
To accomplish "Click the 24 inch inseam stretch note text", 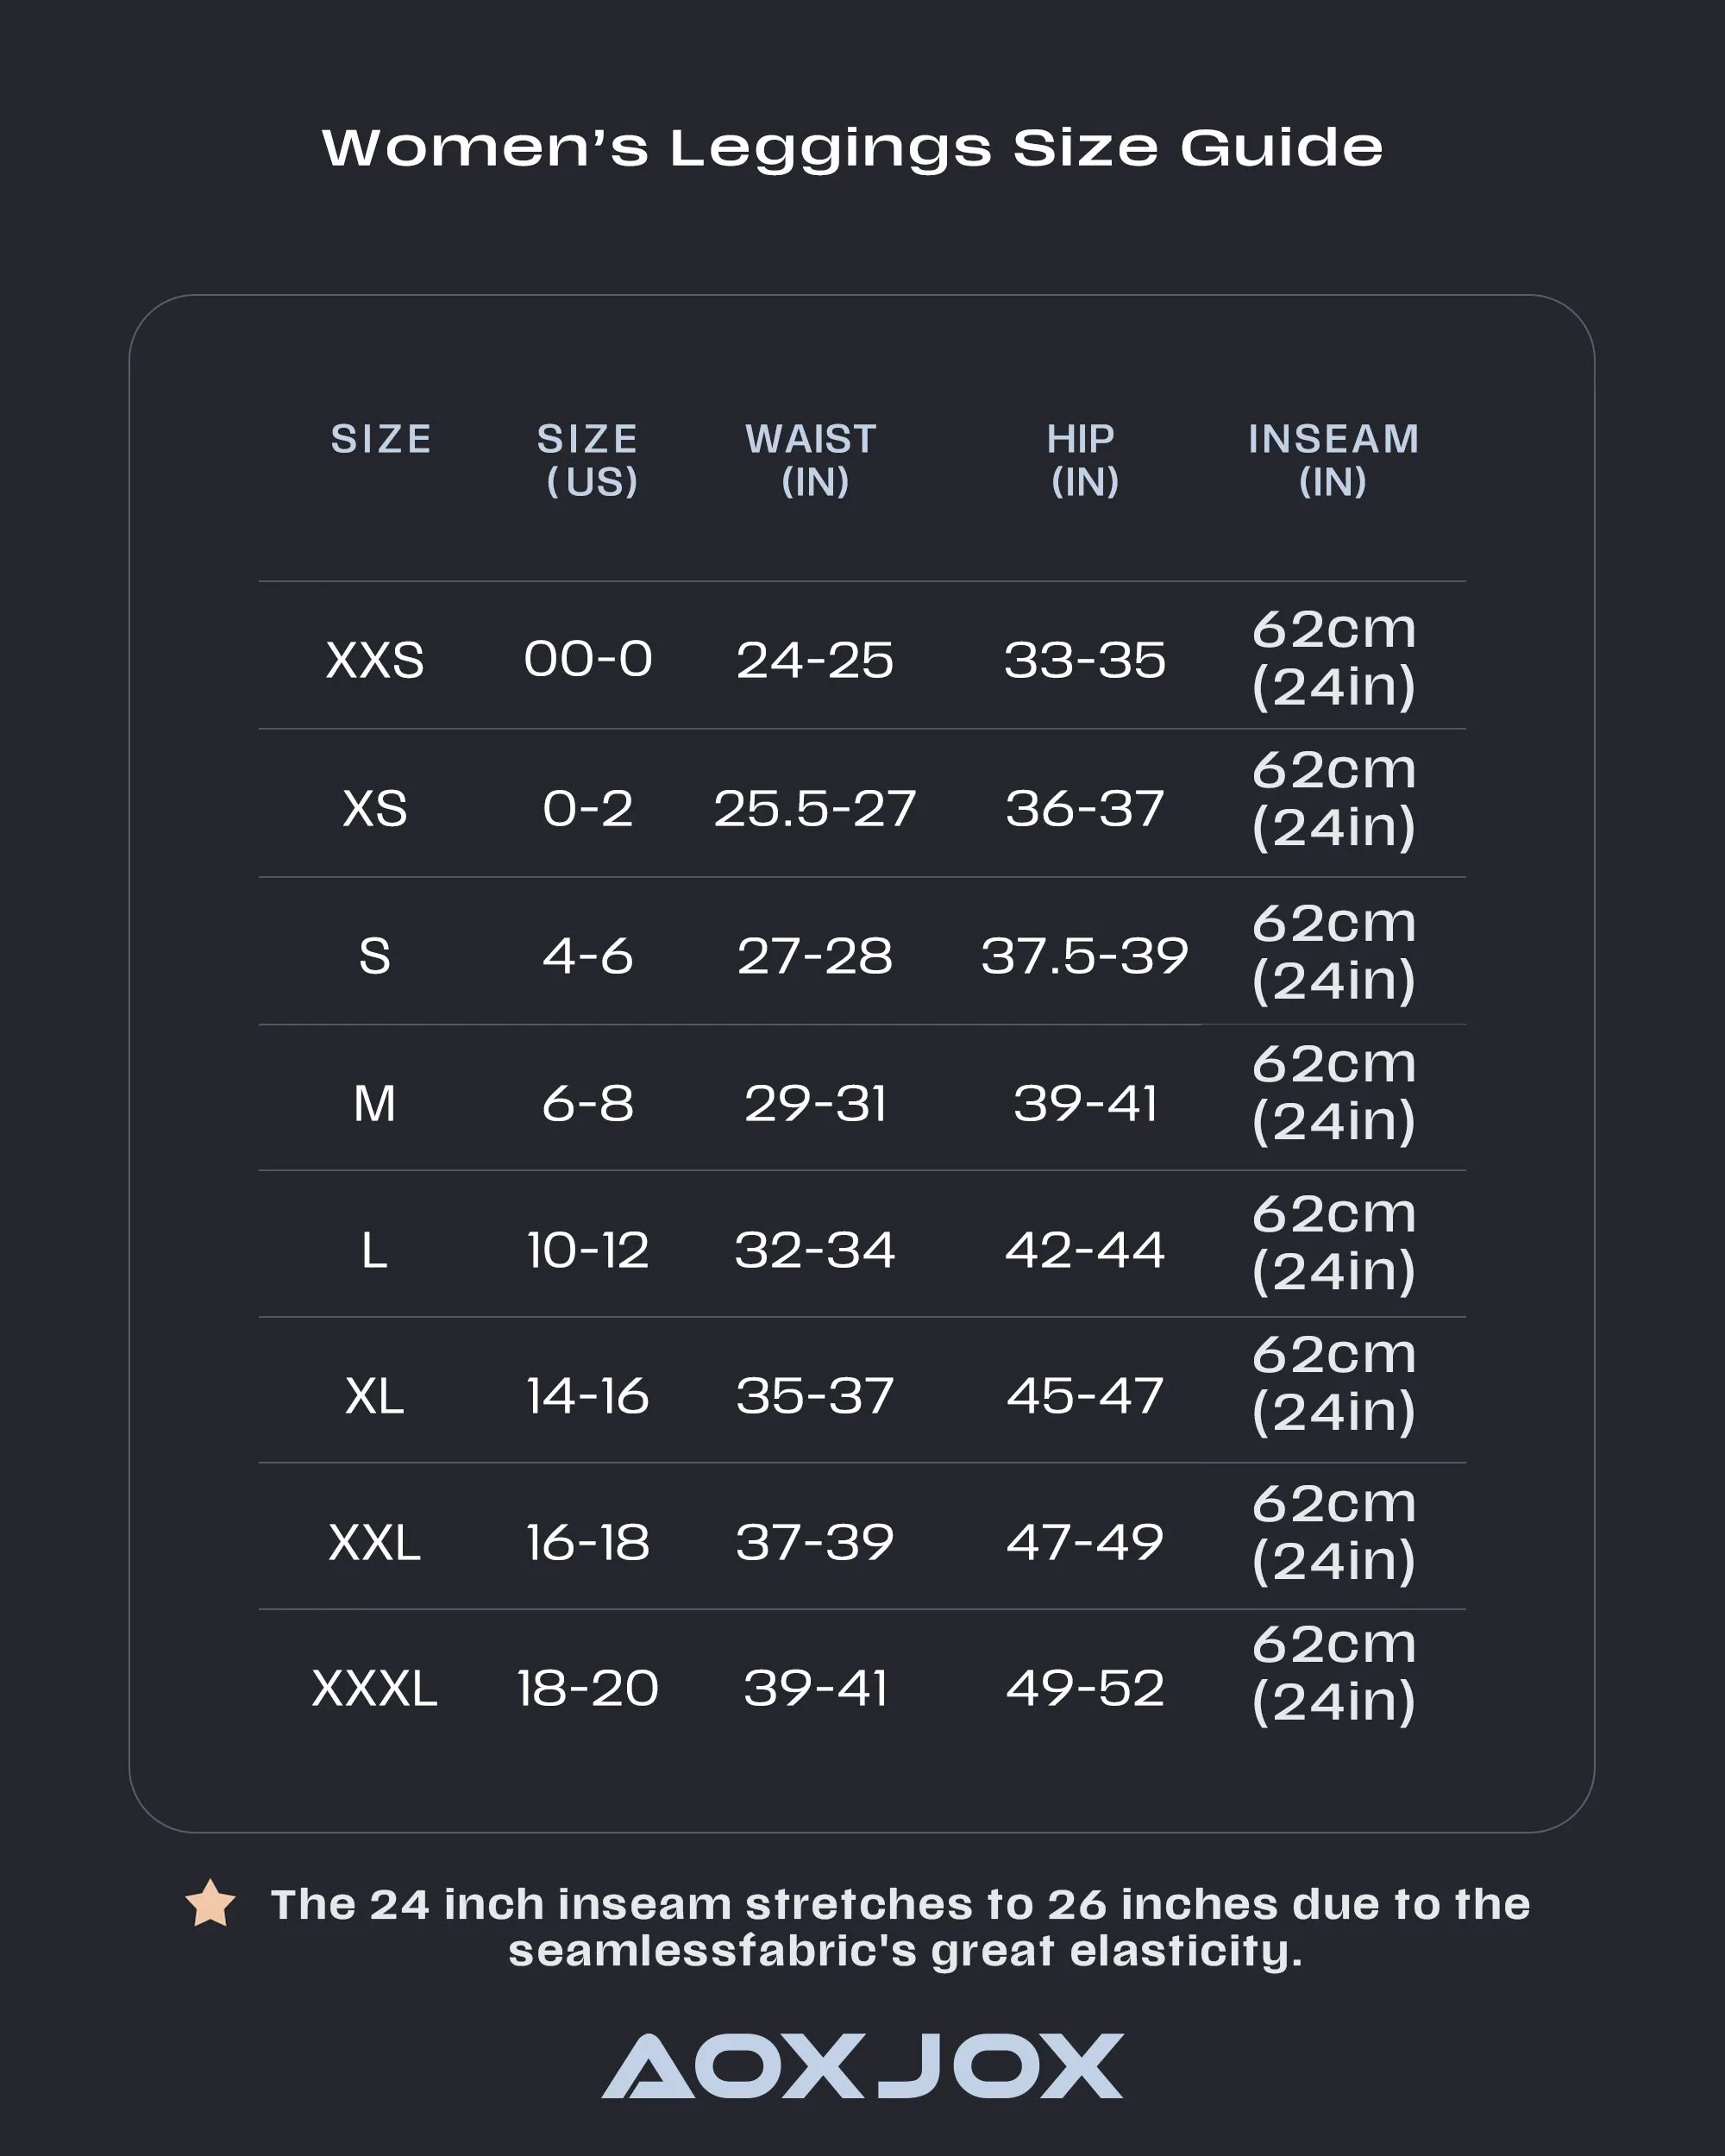I will 900,1927.
